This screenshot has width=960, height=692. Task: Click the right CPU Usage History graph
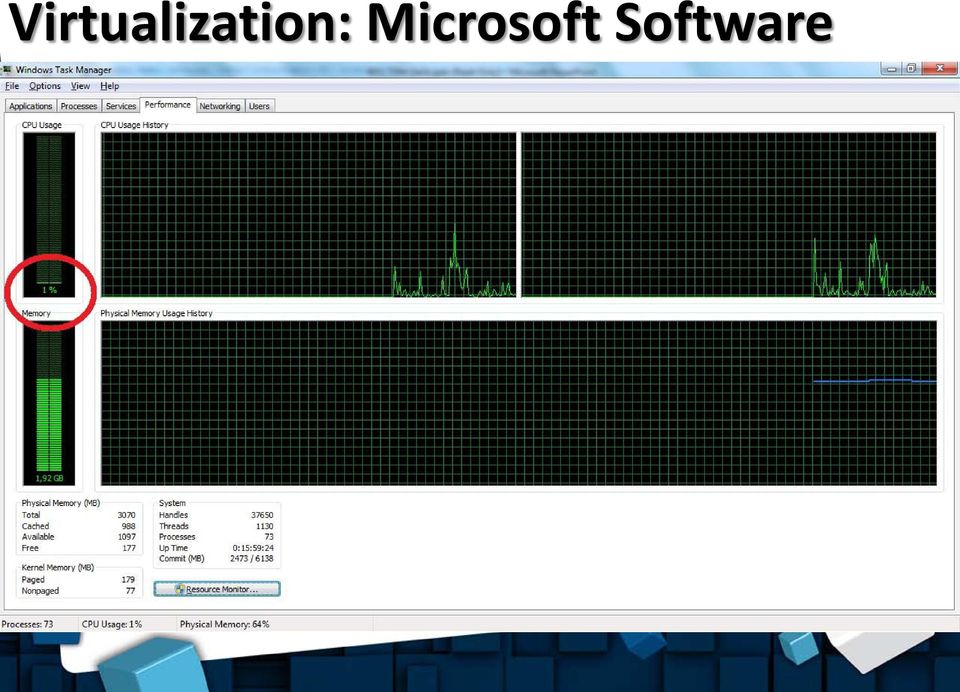(x=729, y=215)
